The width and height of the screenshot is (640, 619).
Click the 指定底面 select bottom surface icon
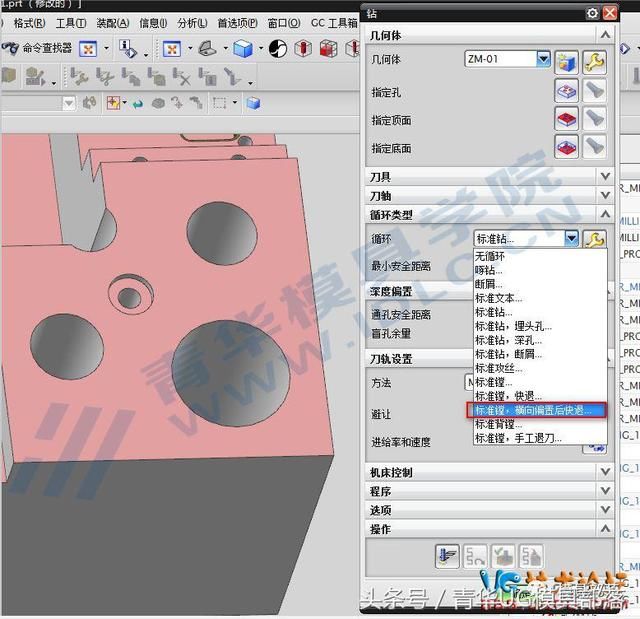(567, 146)
